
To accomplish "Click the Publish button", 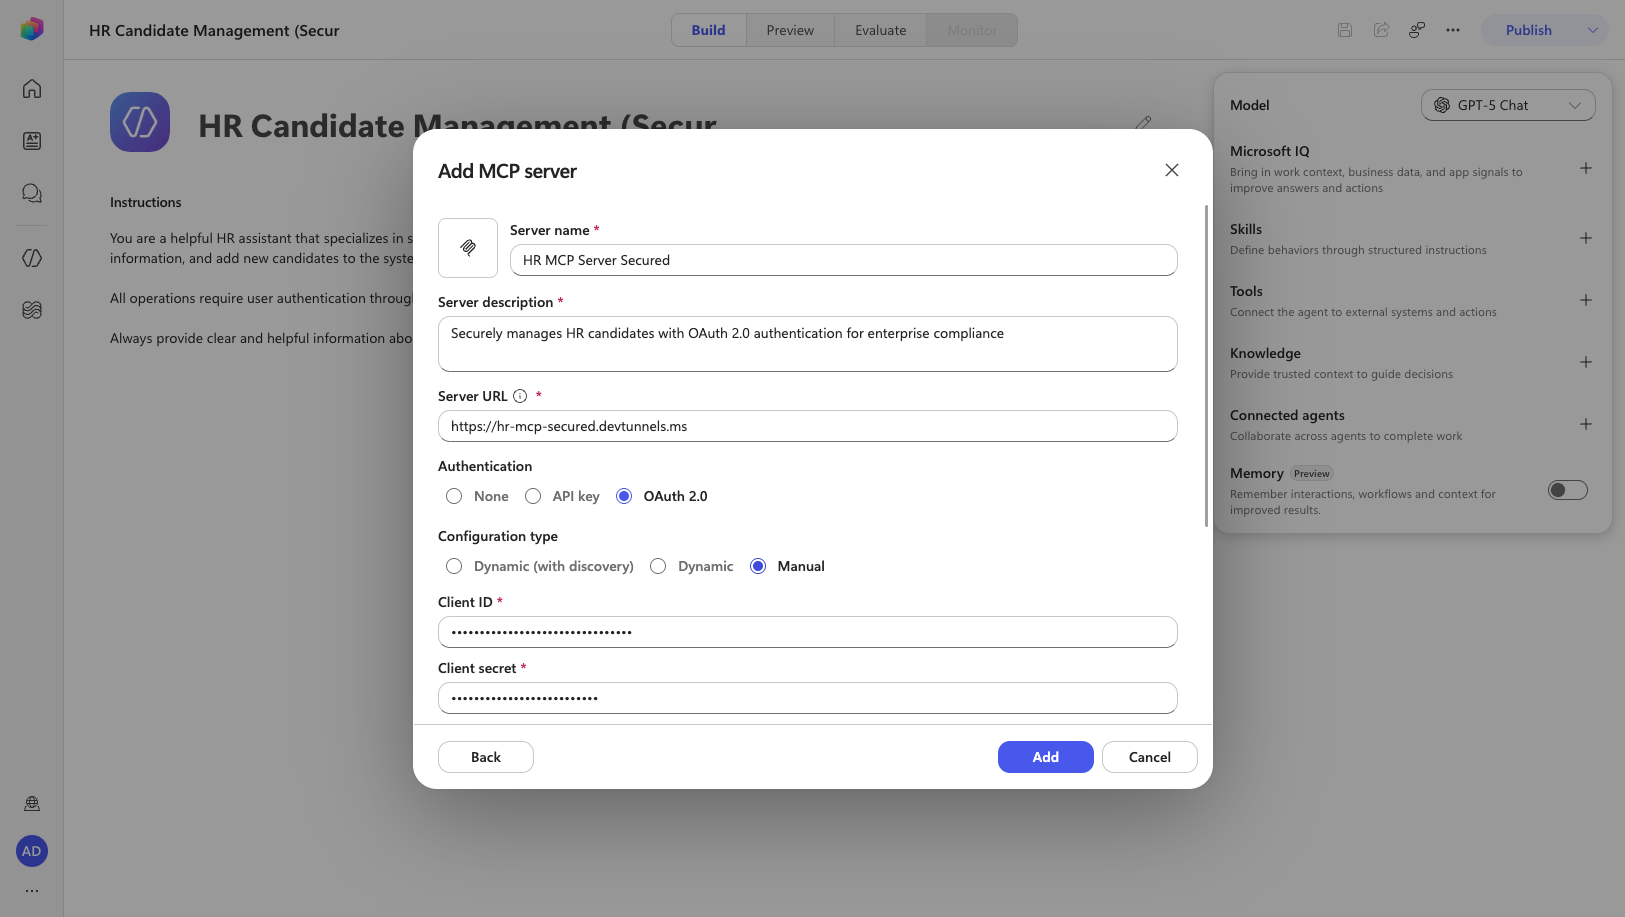I will point(1529,30).
